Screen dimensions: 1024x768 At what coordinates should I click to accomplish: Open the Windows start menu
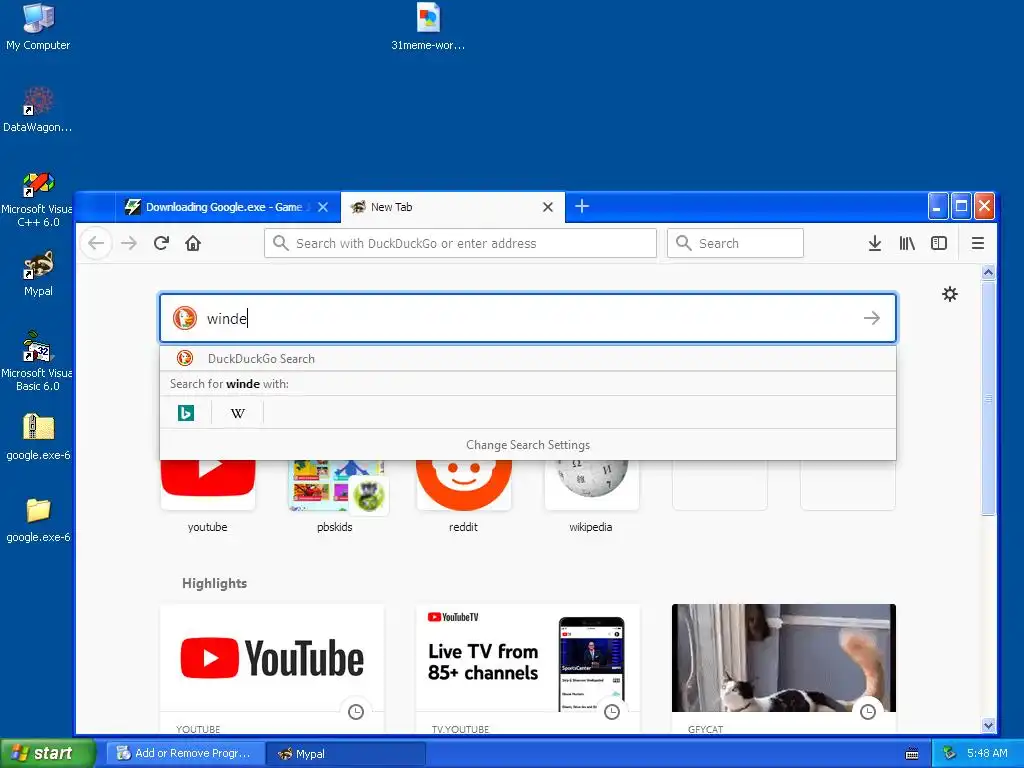click(47, 754)
